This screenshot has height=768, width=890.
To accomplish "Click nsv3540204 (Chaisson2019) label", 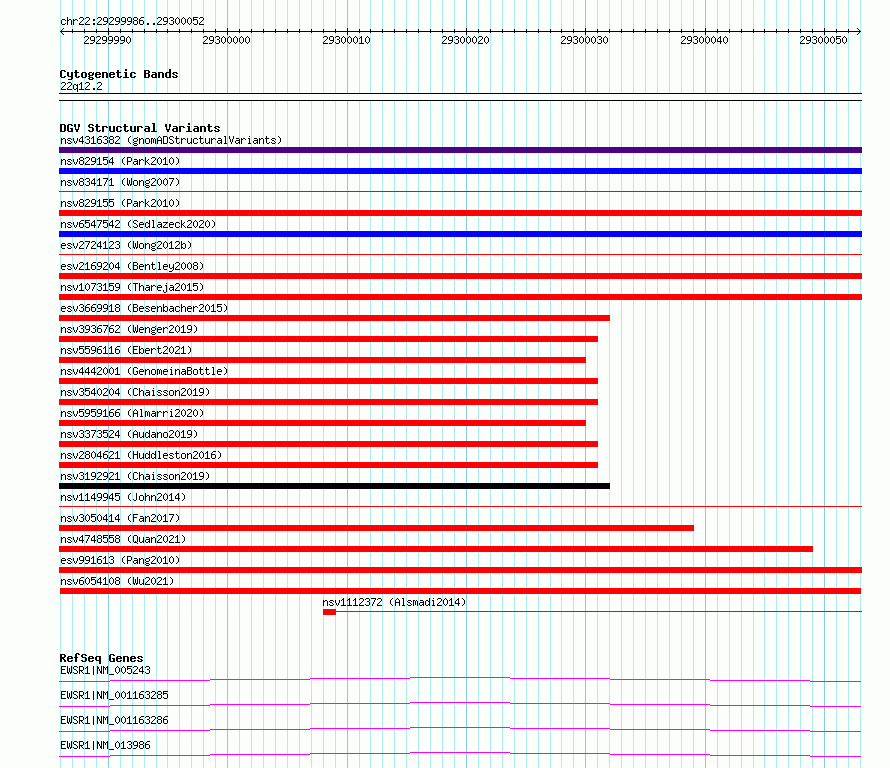I will pos(135,392).
